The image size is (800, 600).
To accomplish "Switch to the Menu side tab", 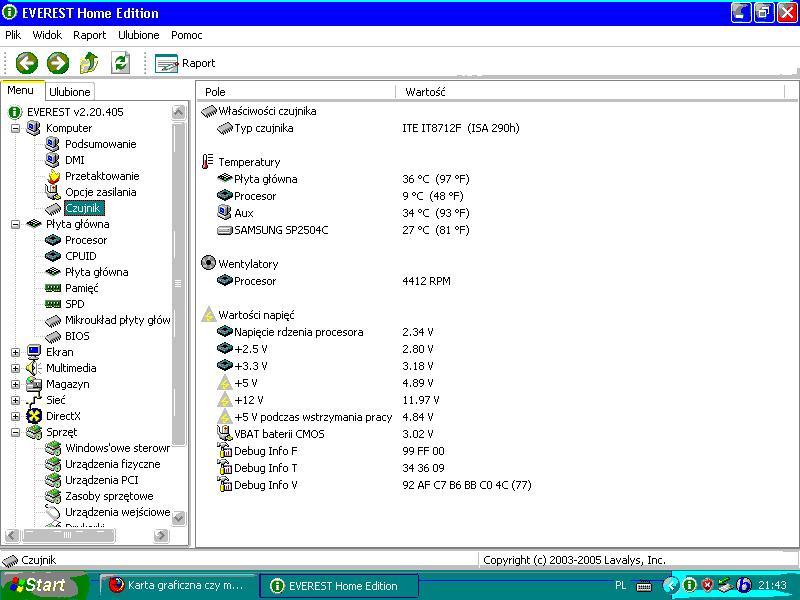I will click(x=20, y=90).
